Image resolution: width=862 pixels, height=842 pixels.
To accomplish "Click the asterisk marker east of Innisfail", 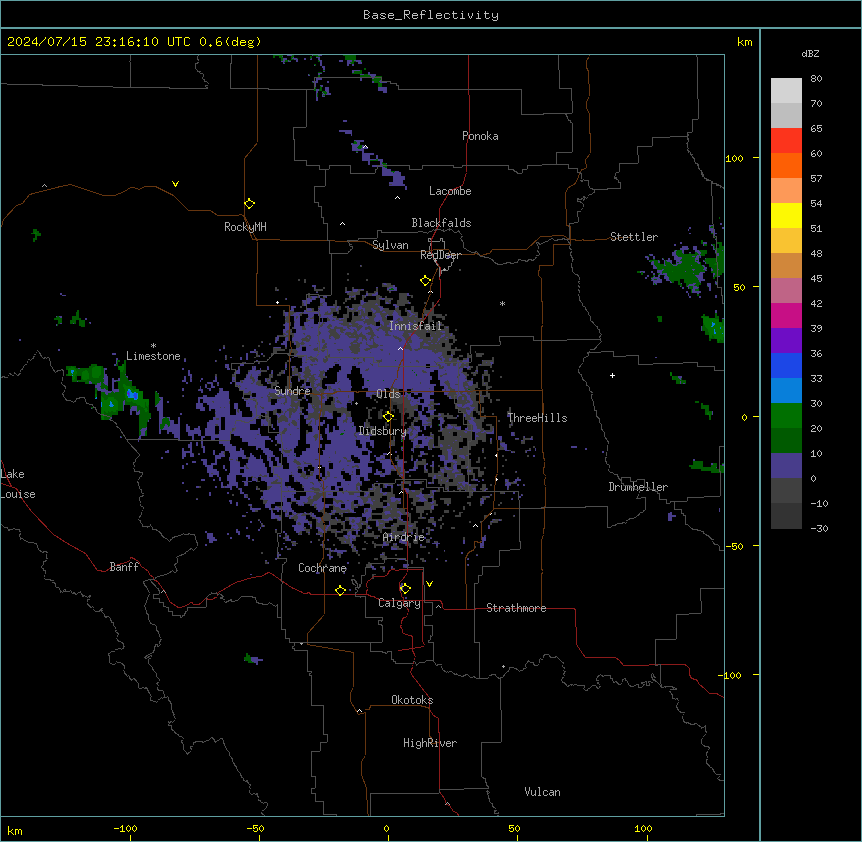I will coord(502,303).
